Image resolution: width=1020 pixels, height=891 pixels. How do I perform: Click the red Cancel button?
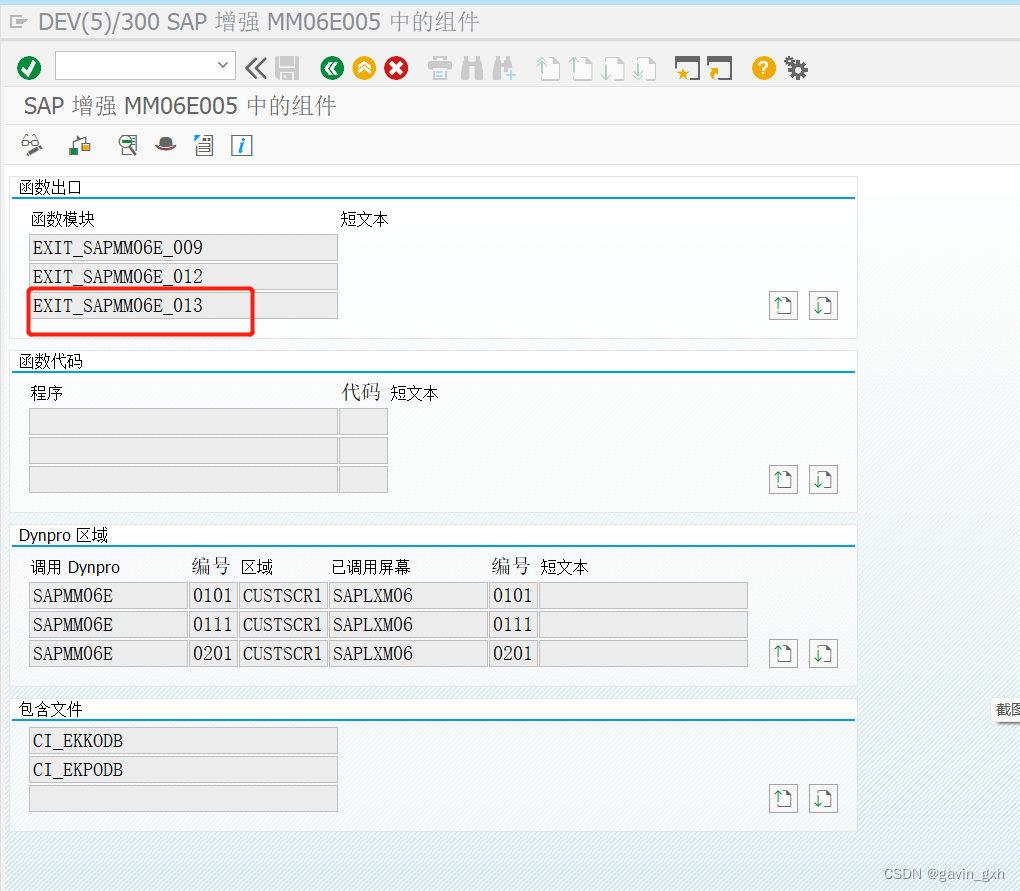396,68
